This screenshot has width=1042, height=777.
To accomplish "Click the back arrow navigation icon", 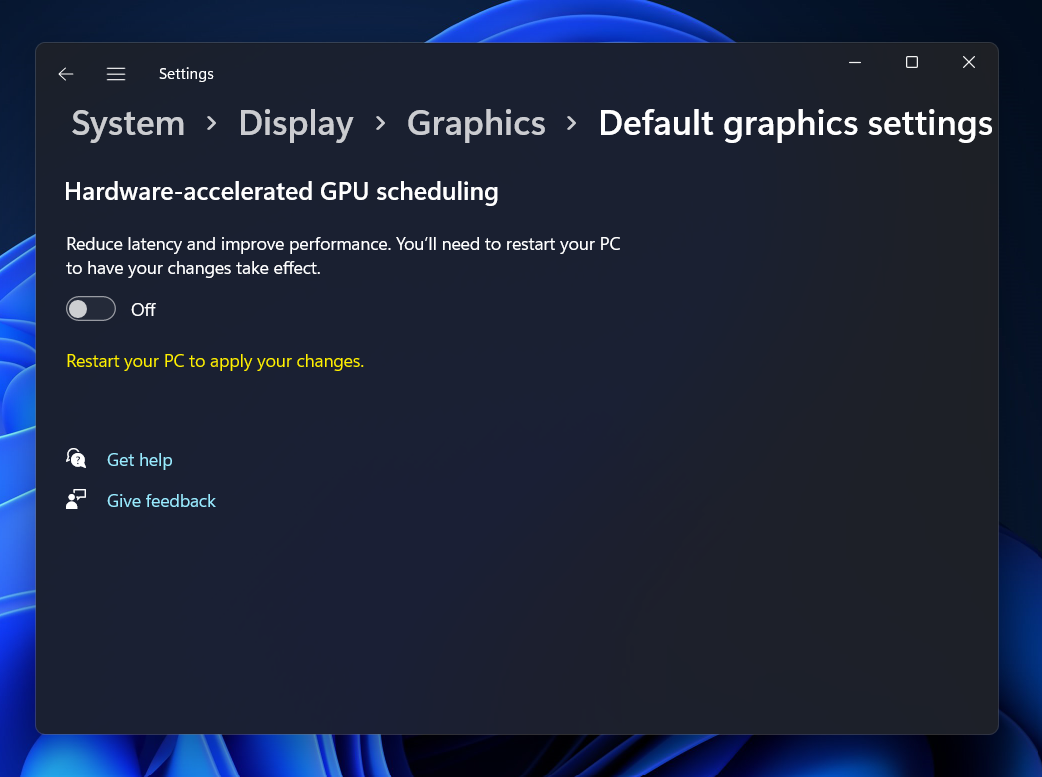I will [65, 73].
